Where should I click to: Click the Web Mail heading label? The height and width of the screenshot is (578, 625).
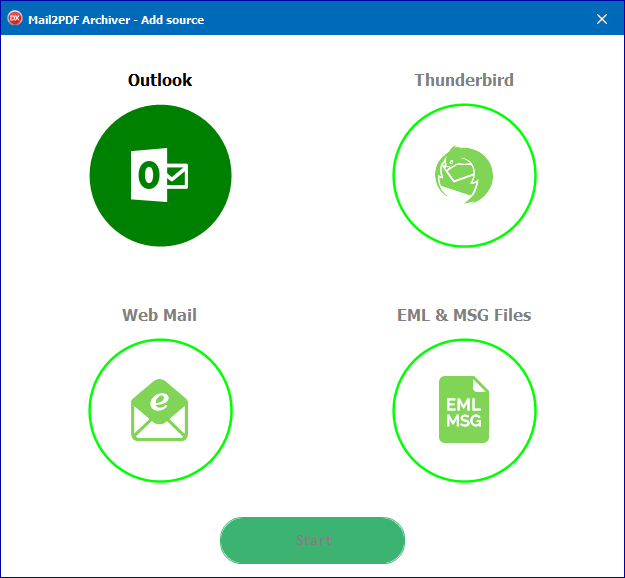[159, 315]
